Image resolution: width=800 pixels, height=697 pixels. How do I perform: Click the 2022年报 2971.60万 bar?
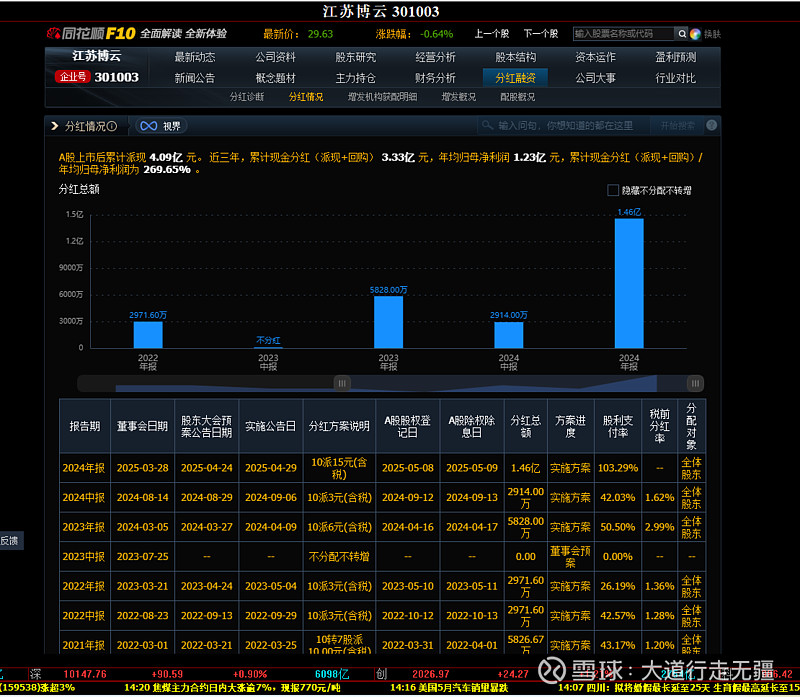[x=148, y=335]
